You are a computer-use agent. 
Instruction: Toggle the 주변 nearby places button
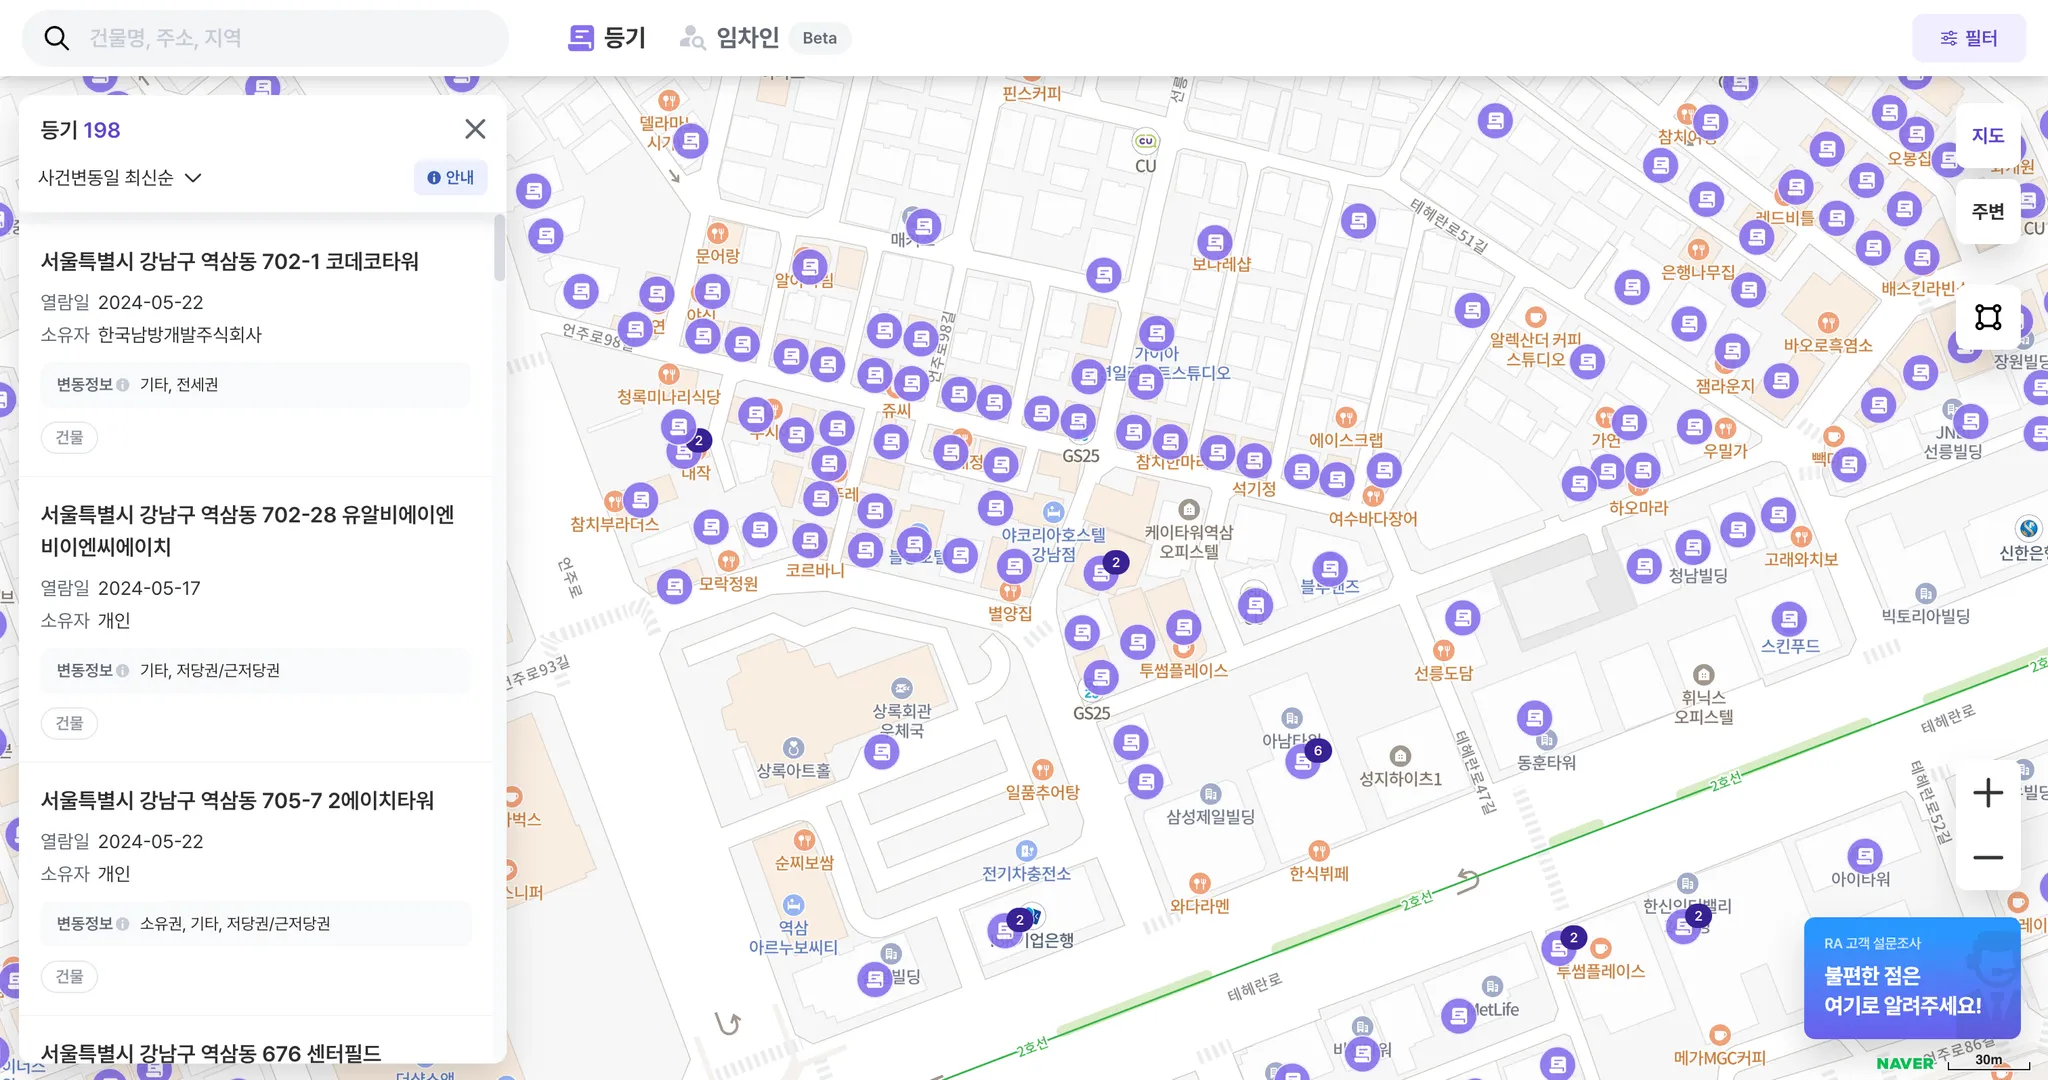[x=1987, y=211]
